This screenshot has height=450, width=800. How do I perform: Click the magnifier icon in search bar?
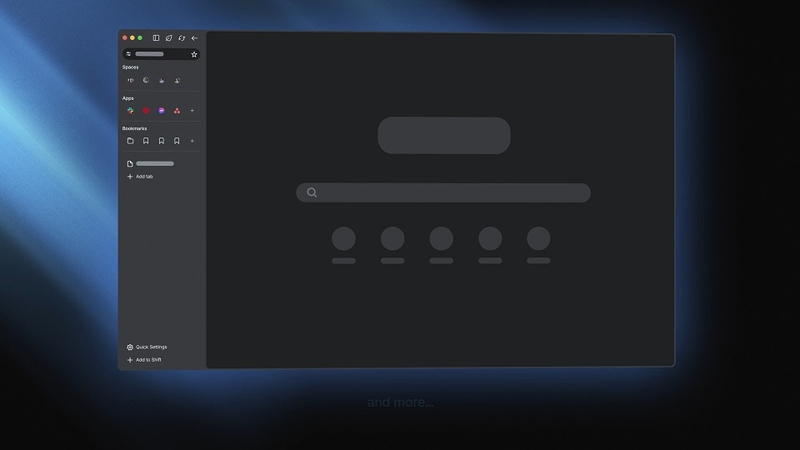[312, 192]
